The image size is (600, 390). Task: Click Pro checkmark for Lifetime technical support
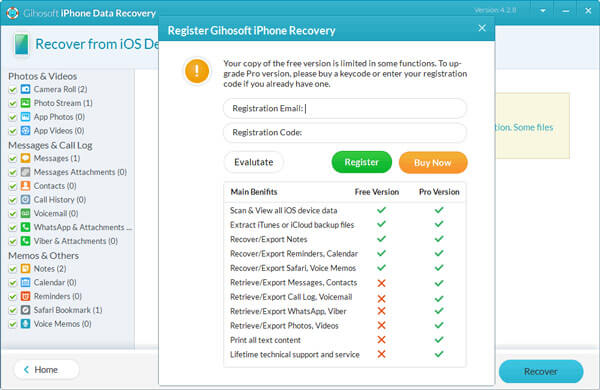pos(439,354)
